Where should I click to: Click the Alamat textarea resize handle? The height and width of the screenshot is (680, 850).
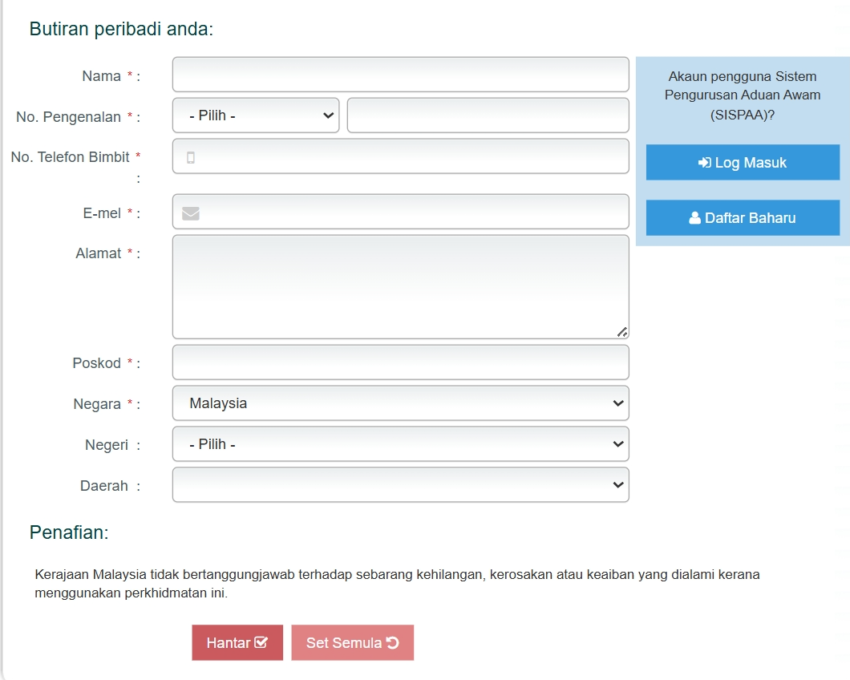[622, 332]
